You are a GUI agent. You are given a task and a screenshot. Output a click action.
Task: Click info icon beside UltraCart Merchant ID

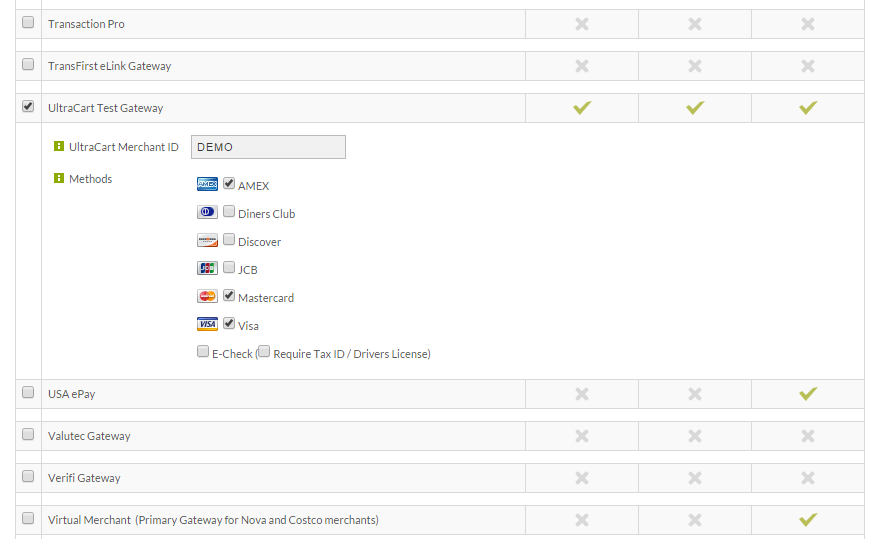click(59, 146)
